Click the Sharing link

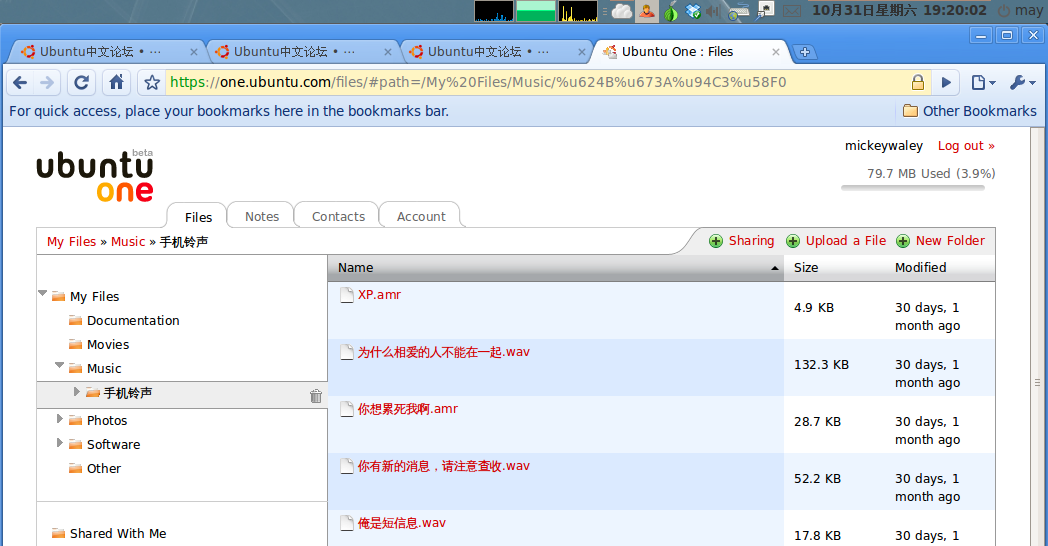[751, 241]
